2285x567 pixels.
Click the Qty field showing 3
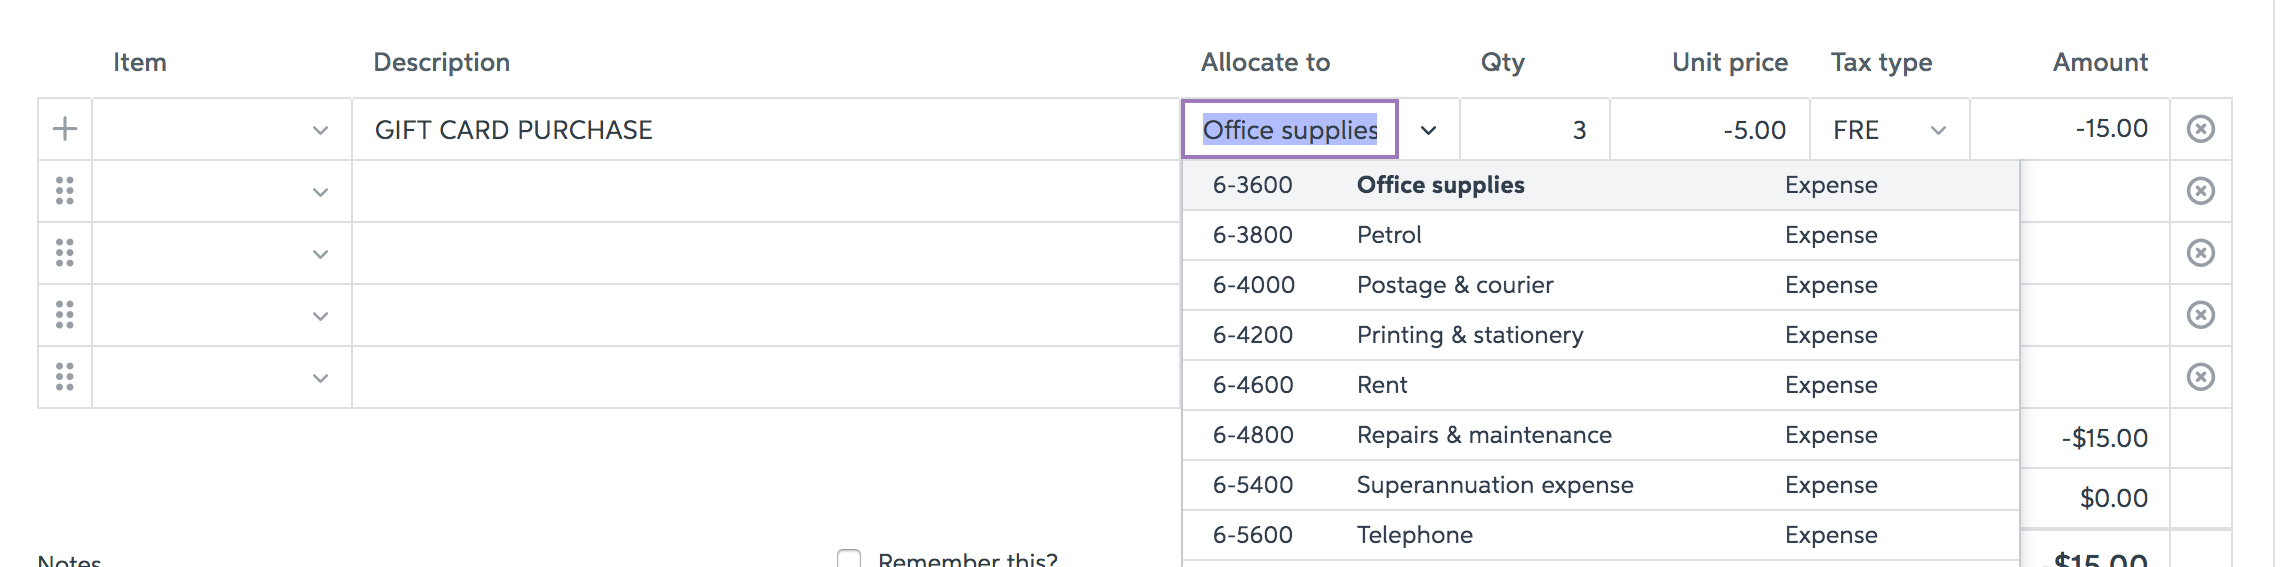[1535, 130]
